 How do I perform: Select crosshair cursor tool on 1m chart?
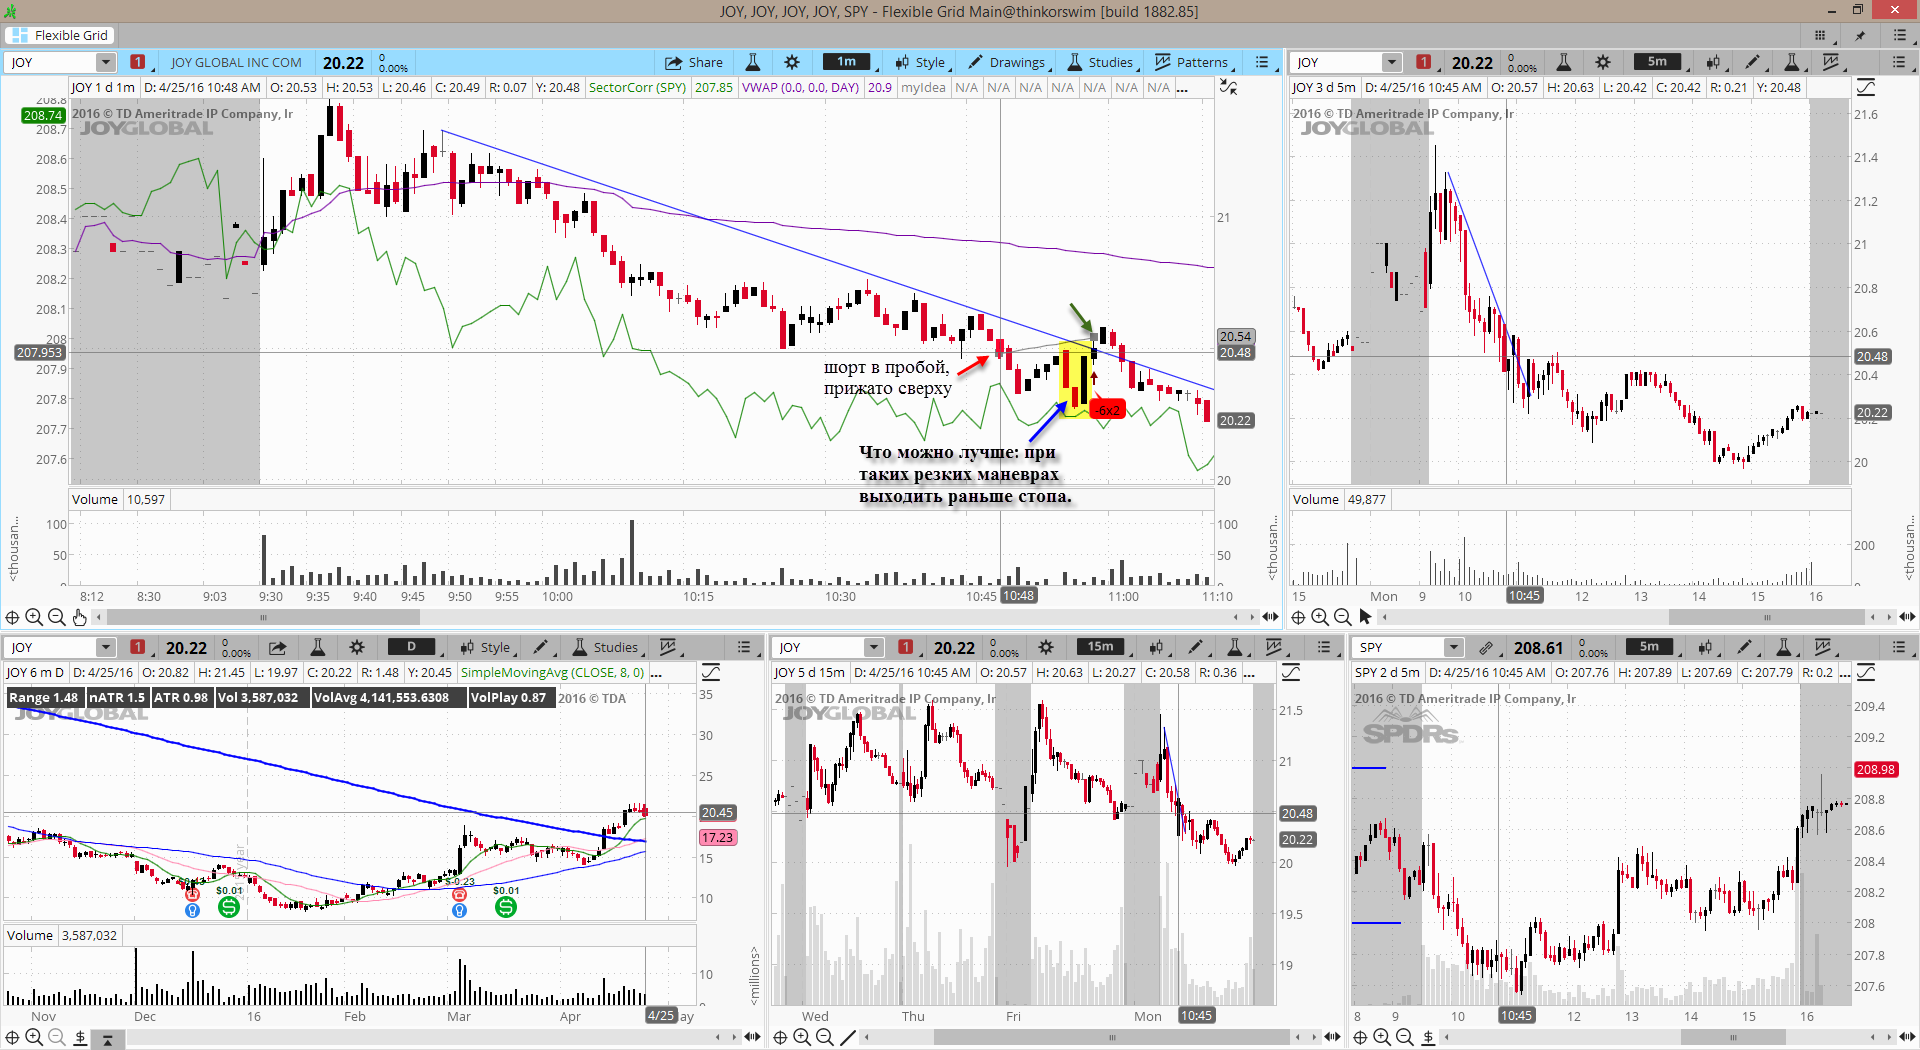[x=12, y=617]
